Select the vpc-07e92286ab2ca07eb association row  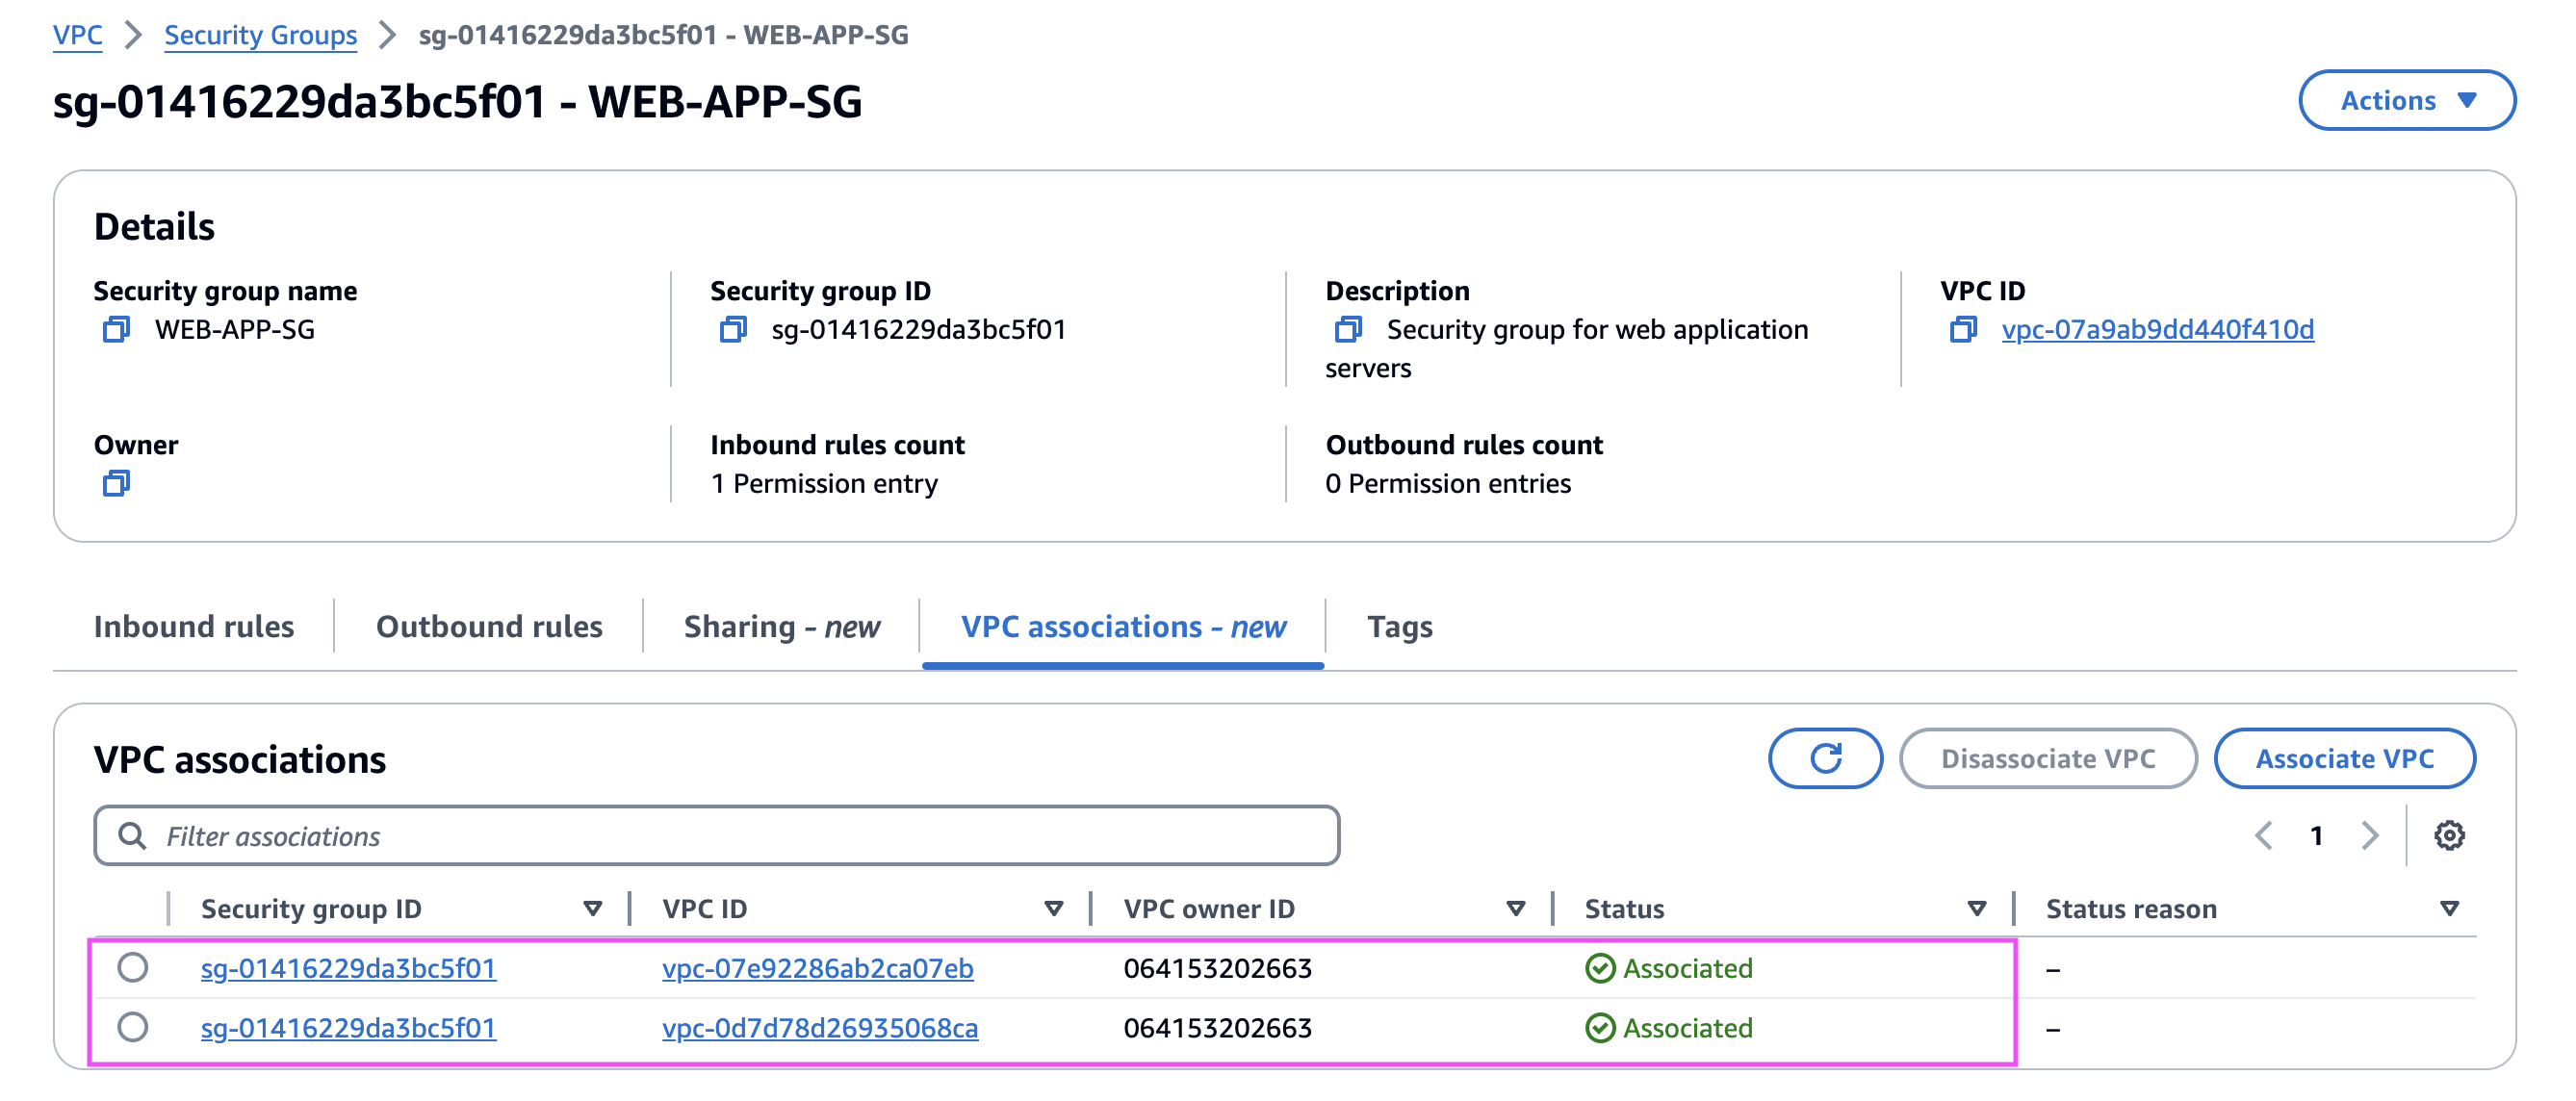point(133,967)
